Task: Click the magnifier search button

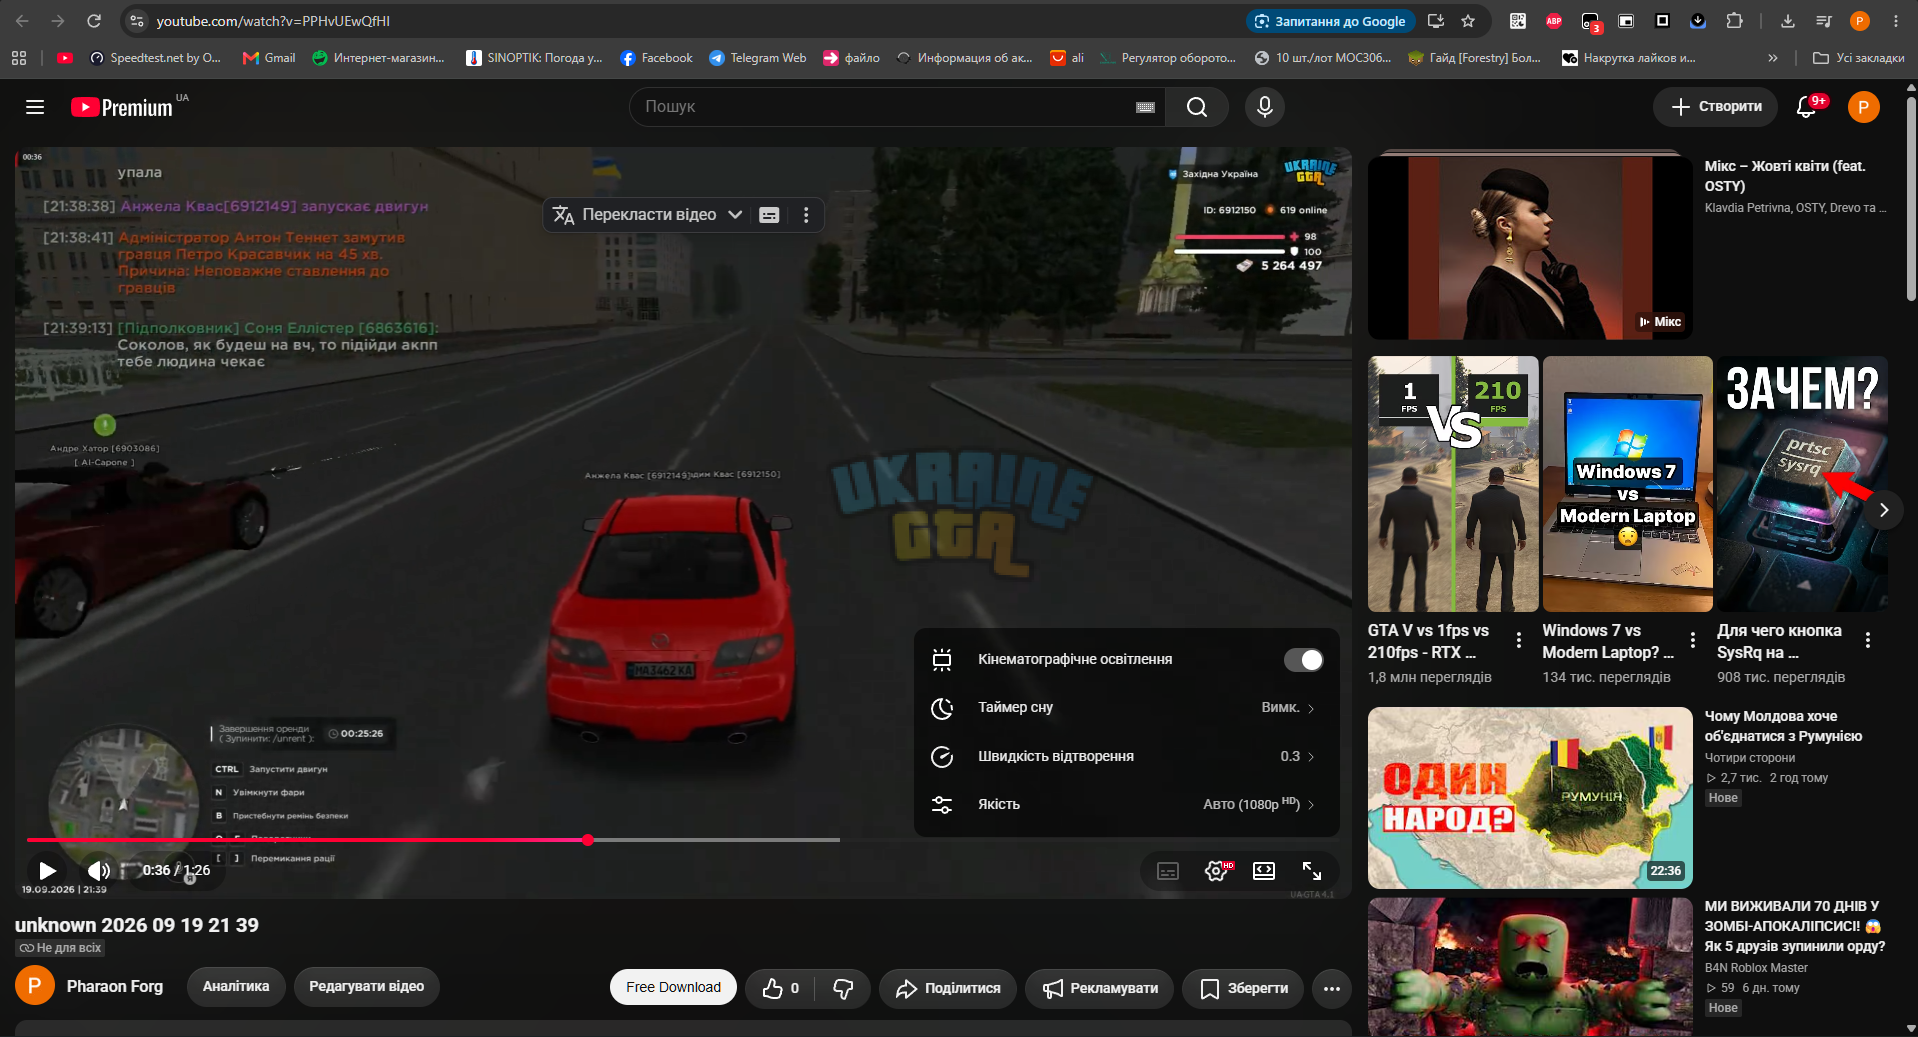Action: 1197,107
